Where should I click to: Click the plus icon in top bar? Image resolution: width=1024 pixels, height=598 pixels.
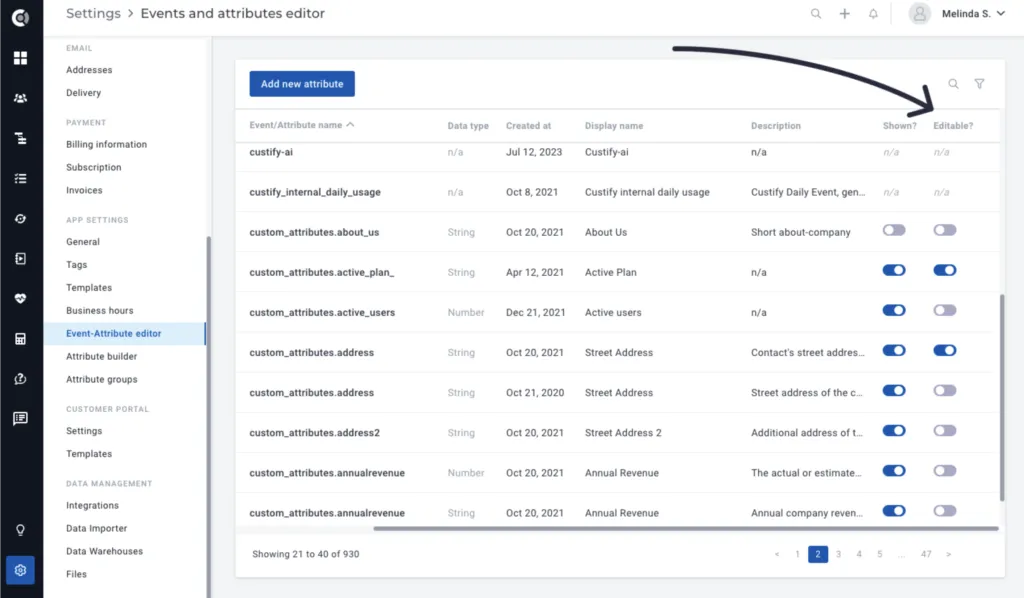click(844, 14)
